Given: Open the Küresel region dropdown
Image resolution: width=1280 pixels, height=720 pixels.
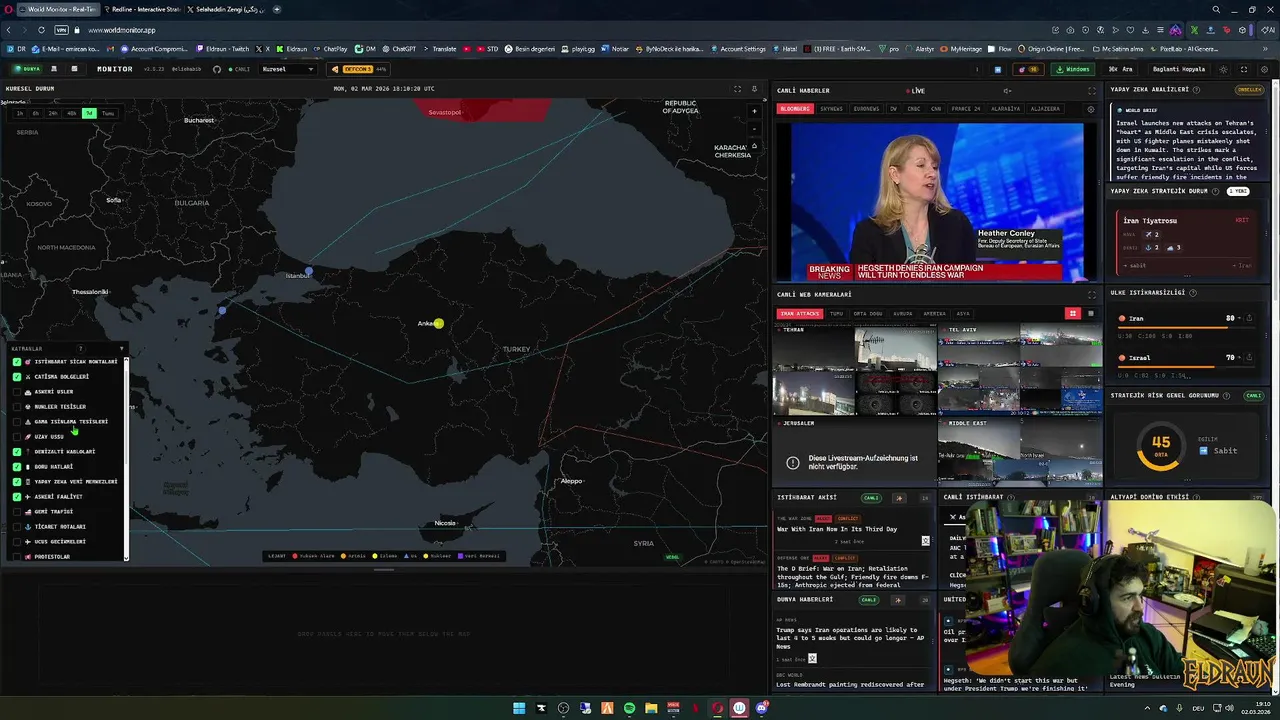Looking at the screenshot, I should (x=287, y=69).
